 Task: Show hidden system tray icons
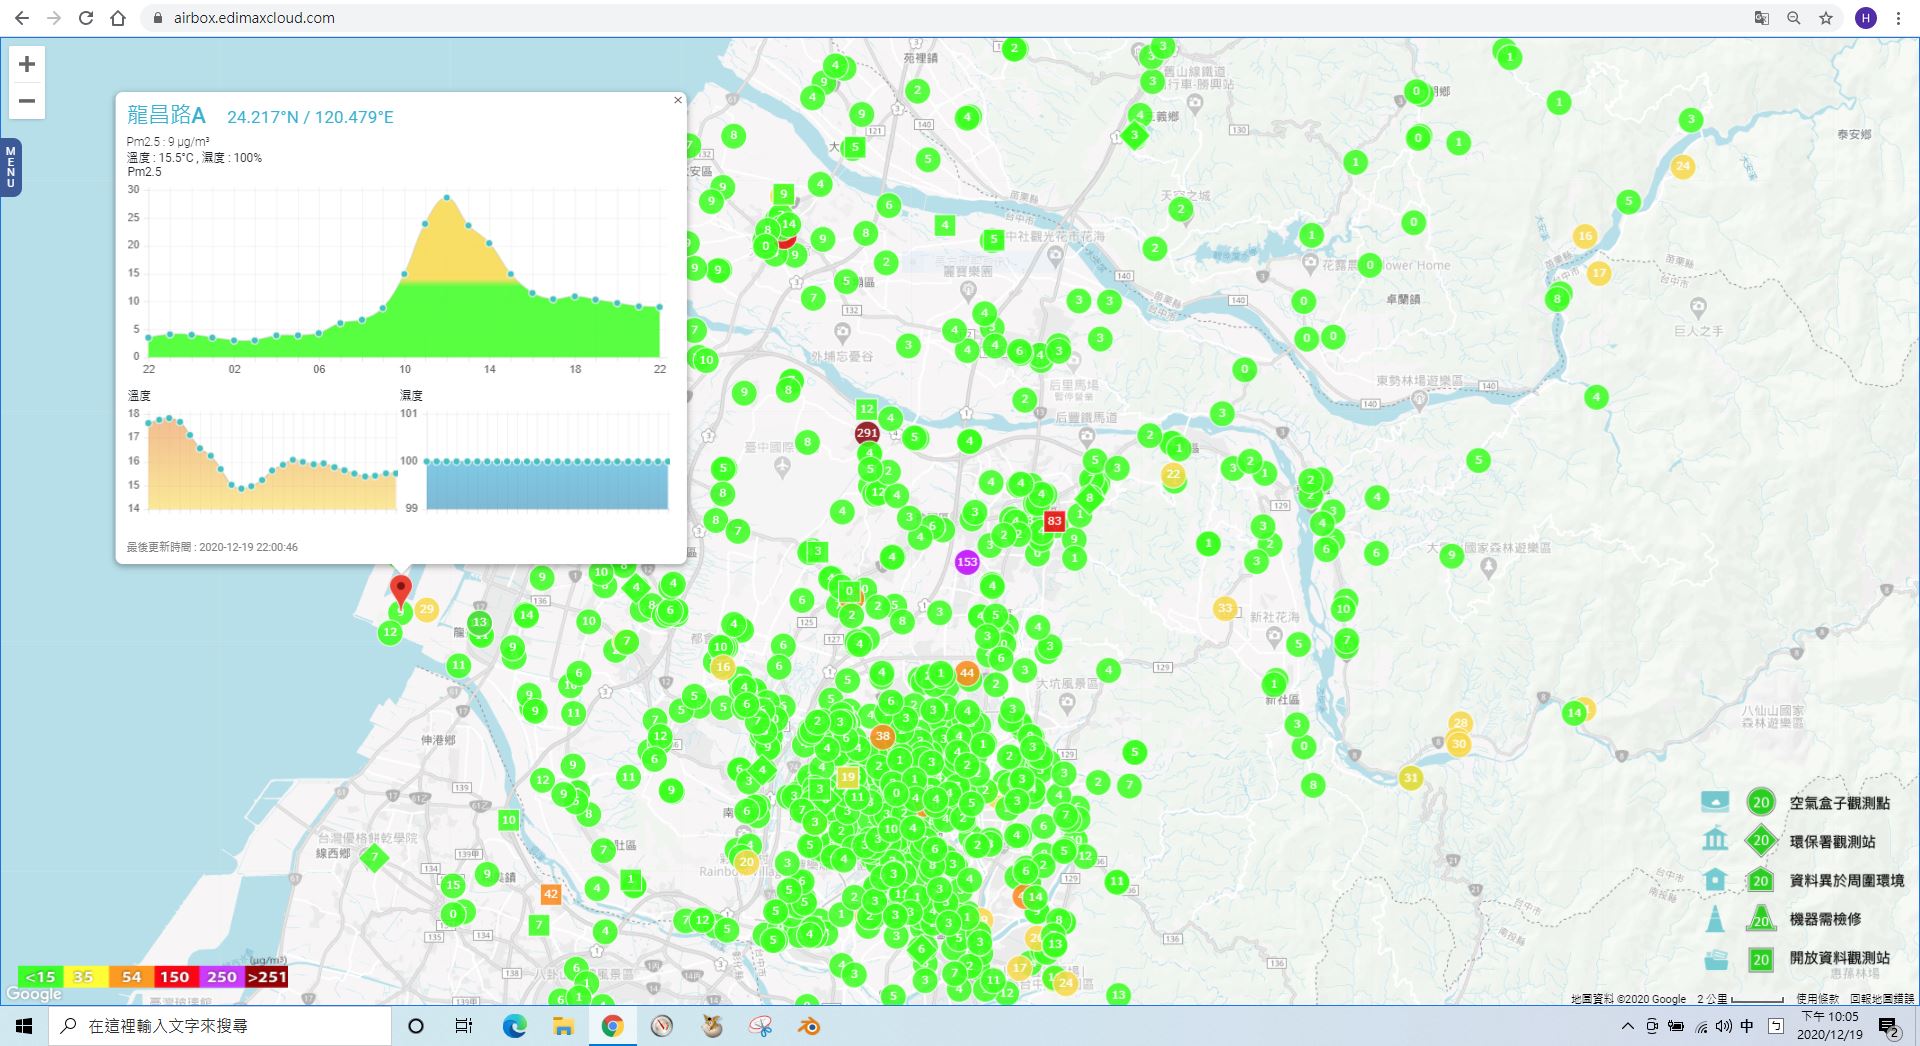point(1628,1026)
